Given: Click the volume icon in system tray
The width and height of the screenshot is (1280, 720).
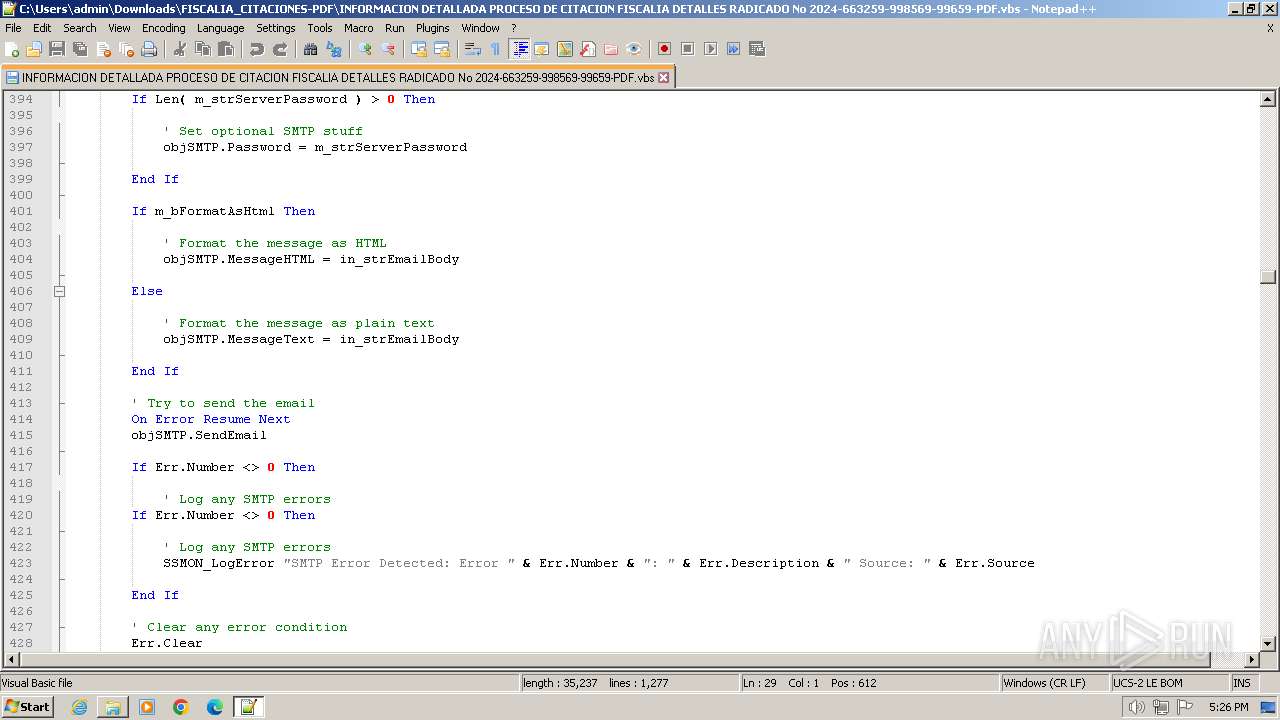Looking at the screenshot, I should tap(1136, 707).
